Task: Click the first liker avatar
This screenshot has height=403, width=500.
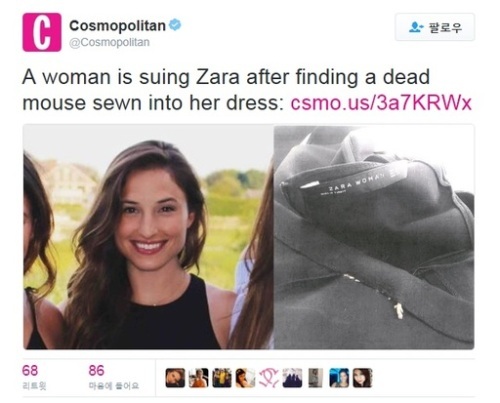Action: click(x=175, y=378)
